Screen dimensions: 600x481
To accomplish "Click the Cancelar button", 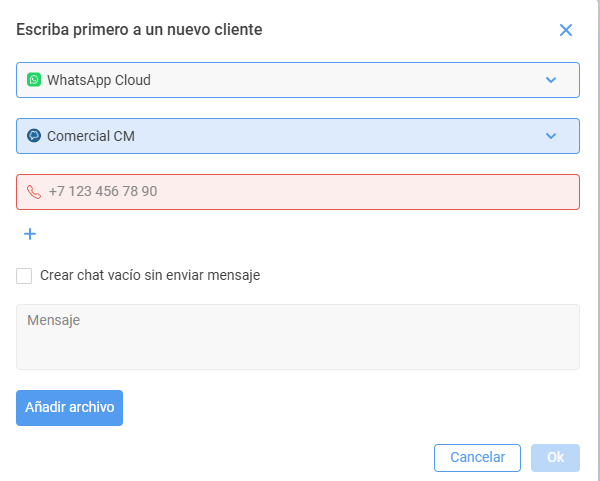I will click(477, 458).
